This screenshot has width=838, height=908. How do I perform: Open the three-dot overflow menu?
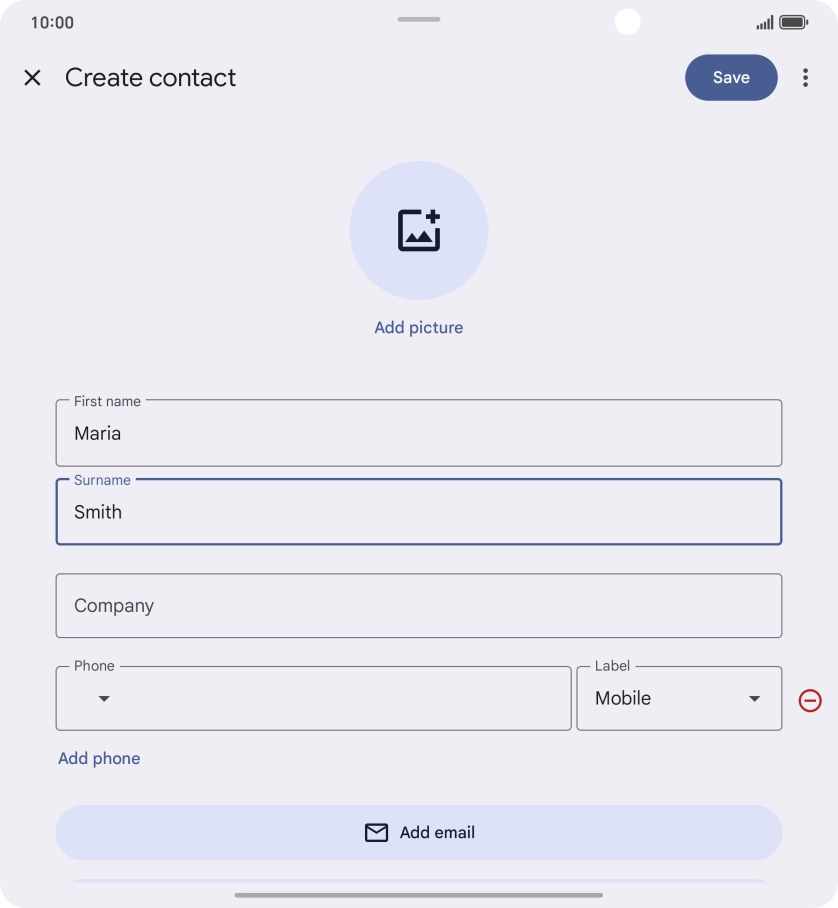(x=805, y=78)
